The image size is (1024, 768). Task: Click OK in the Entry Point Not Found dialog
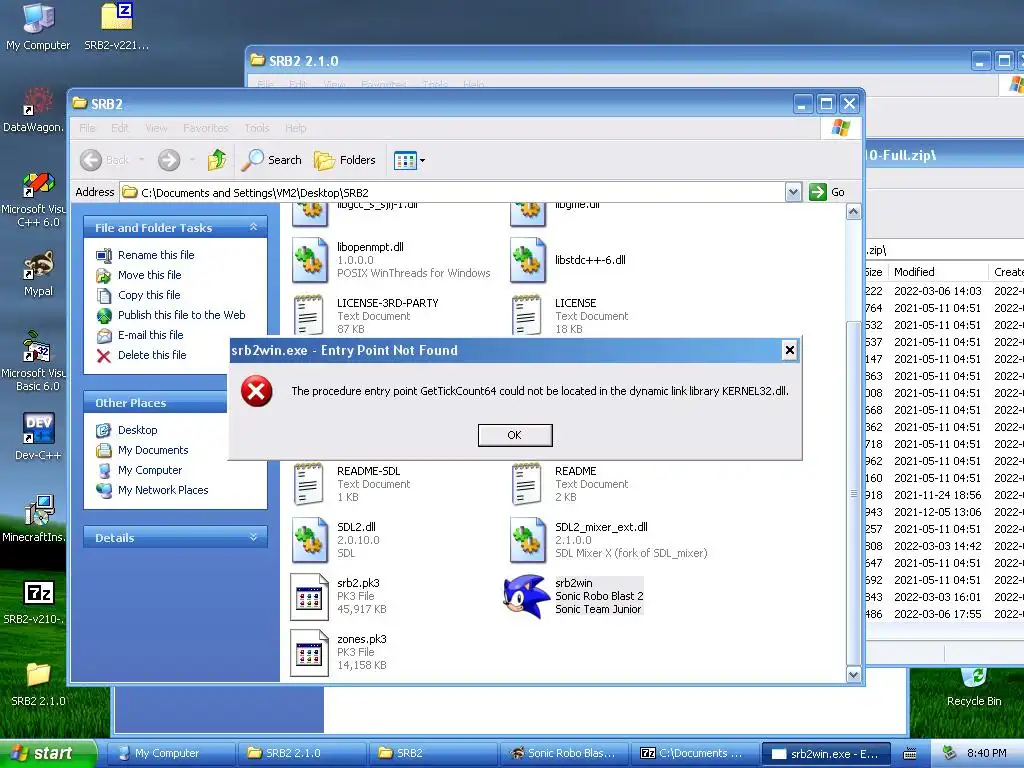click(x=515, y=435)
